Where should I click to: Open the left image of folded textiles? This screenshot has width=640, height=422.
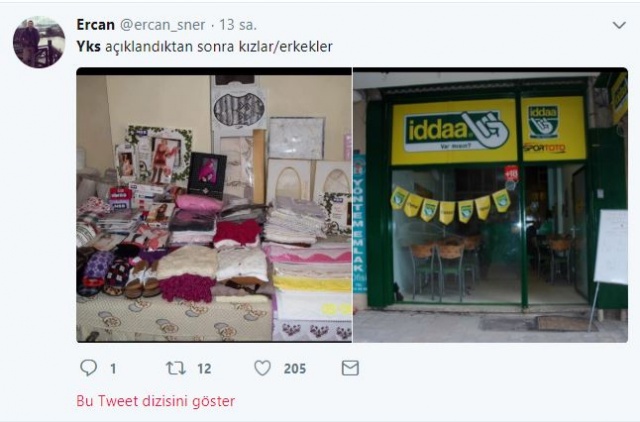[x=214, y=205]
